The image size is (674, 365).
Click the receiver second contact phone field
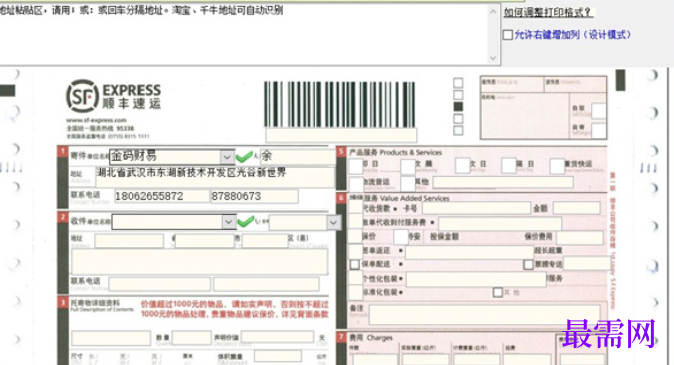[x=267, y=284]
